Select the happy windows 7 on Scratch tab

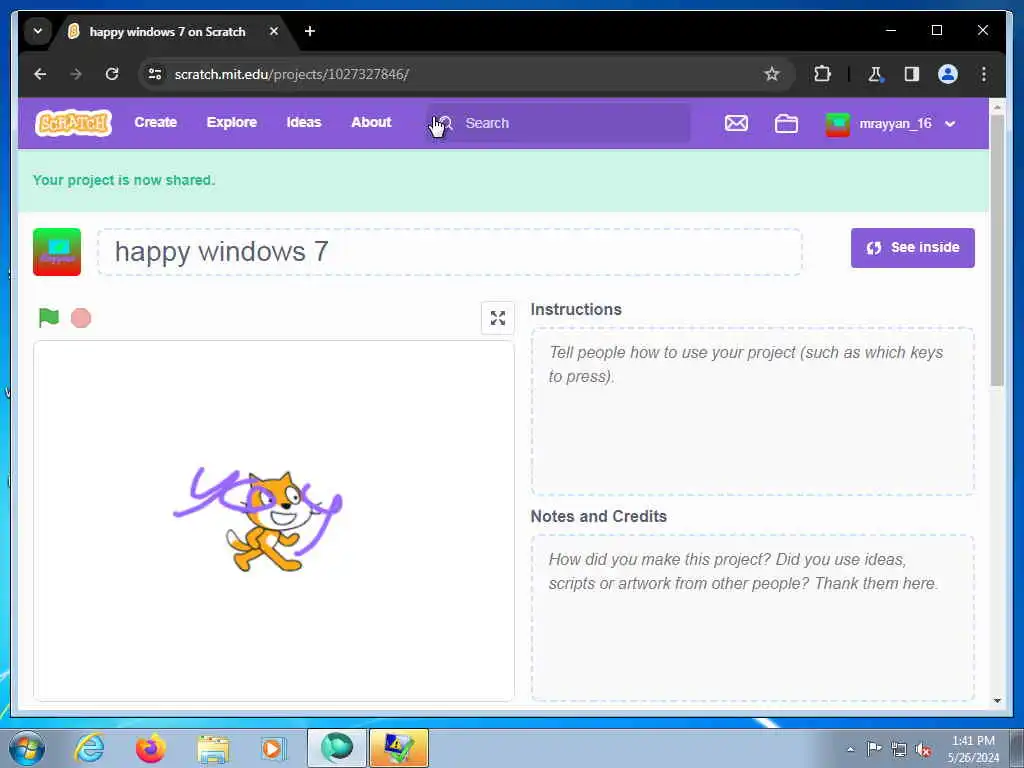[167, 31]
